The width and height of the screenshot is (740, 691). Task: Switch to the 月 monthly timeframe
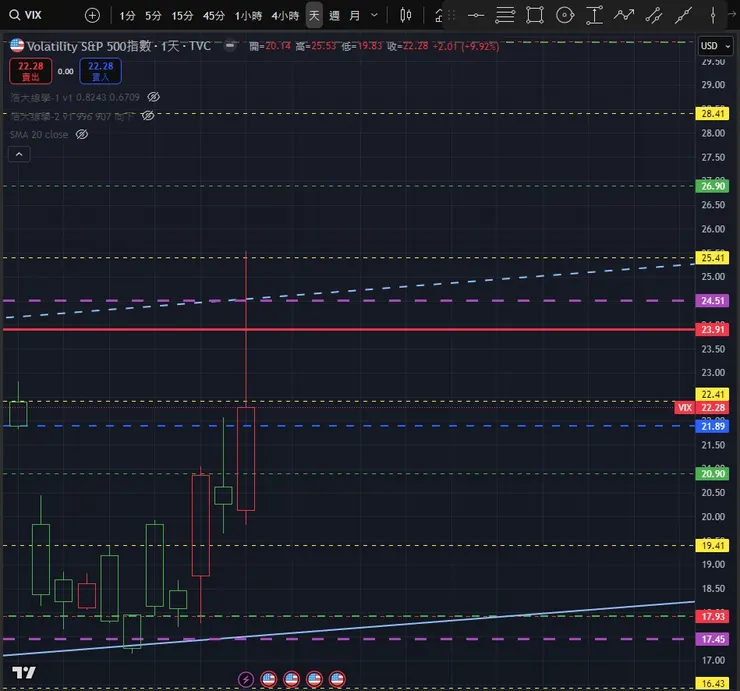(x=354, y=16)
